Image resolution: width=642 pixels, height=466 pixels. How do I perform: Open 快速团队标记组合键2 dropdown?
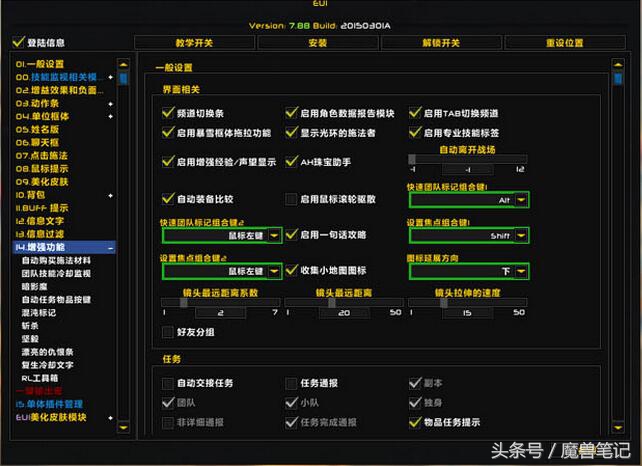pyautogui.click(x=222, y=235)
